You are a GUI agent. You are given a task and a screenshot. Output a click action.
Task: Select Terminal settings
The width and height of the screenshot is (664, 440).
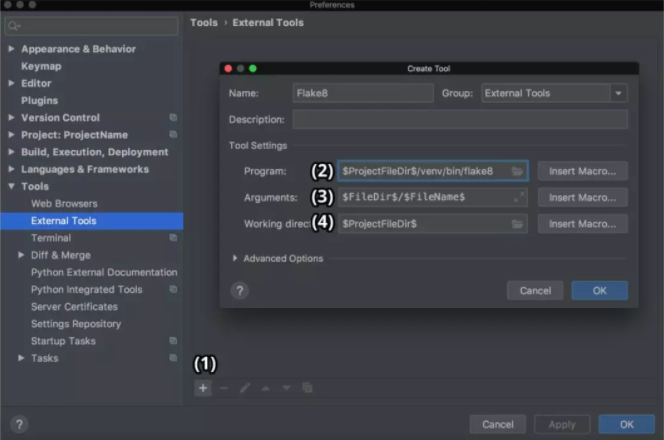click(x=51, y=238)
